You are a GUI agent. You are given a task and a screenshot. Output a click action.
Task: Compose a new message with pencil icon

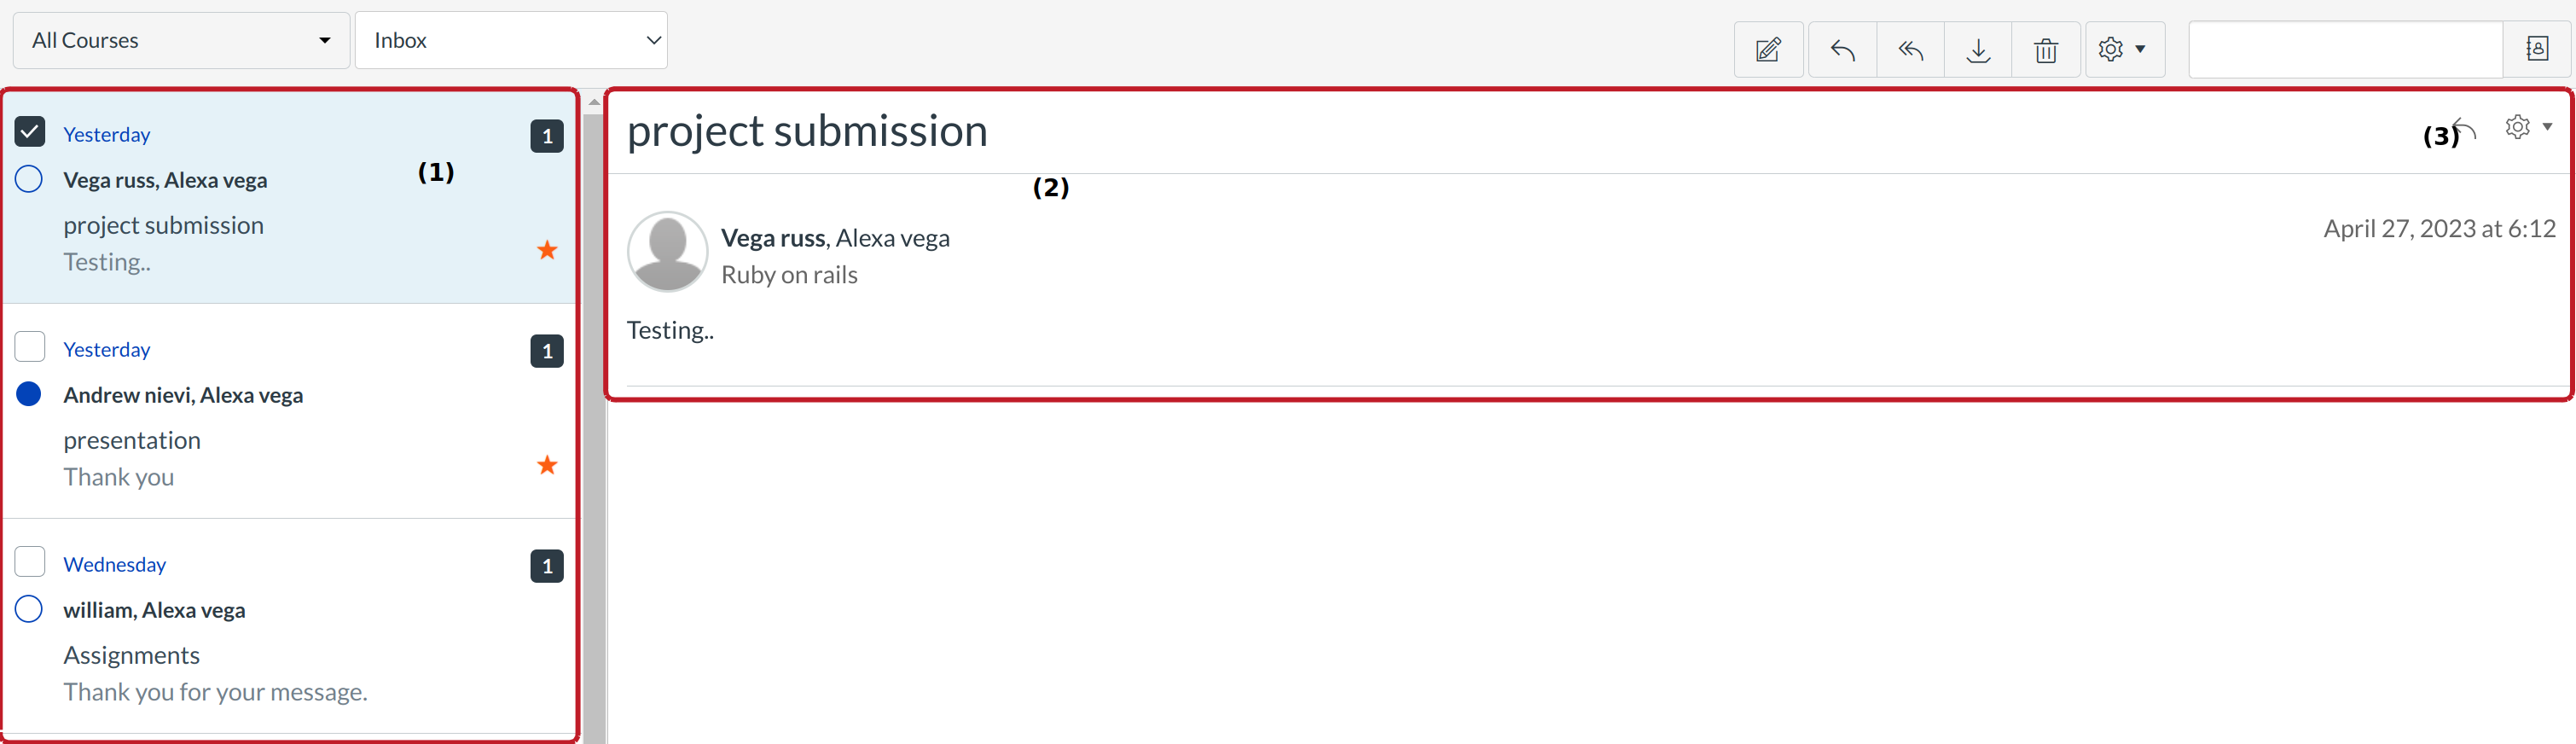(x=1767, y=50)
